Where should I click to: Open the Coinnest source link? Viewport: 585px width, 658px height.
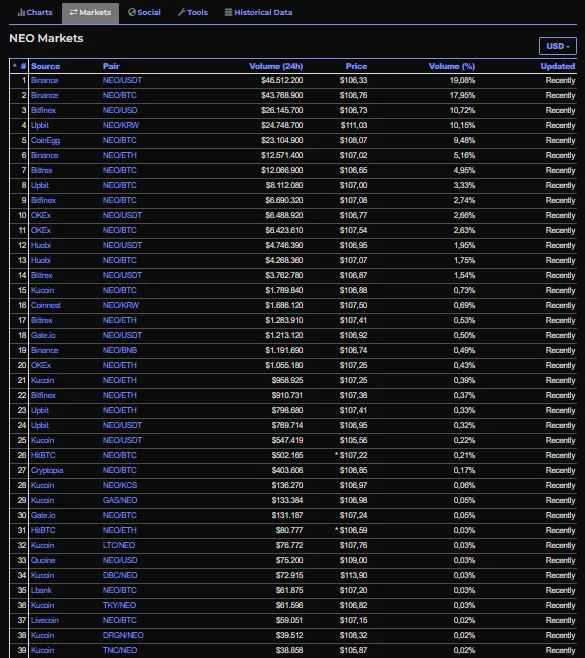pyautogui.click(x=46, y=306)
